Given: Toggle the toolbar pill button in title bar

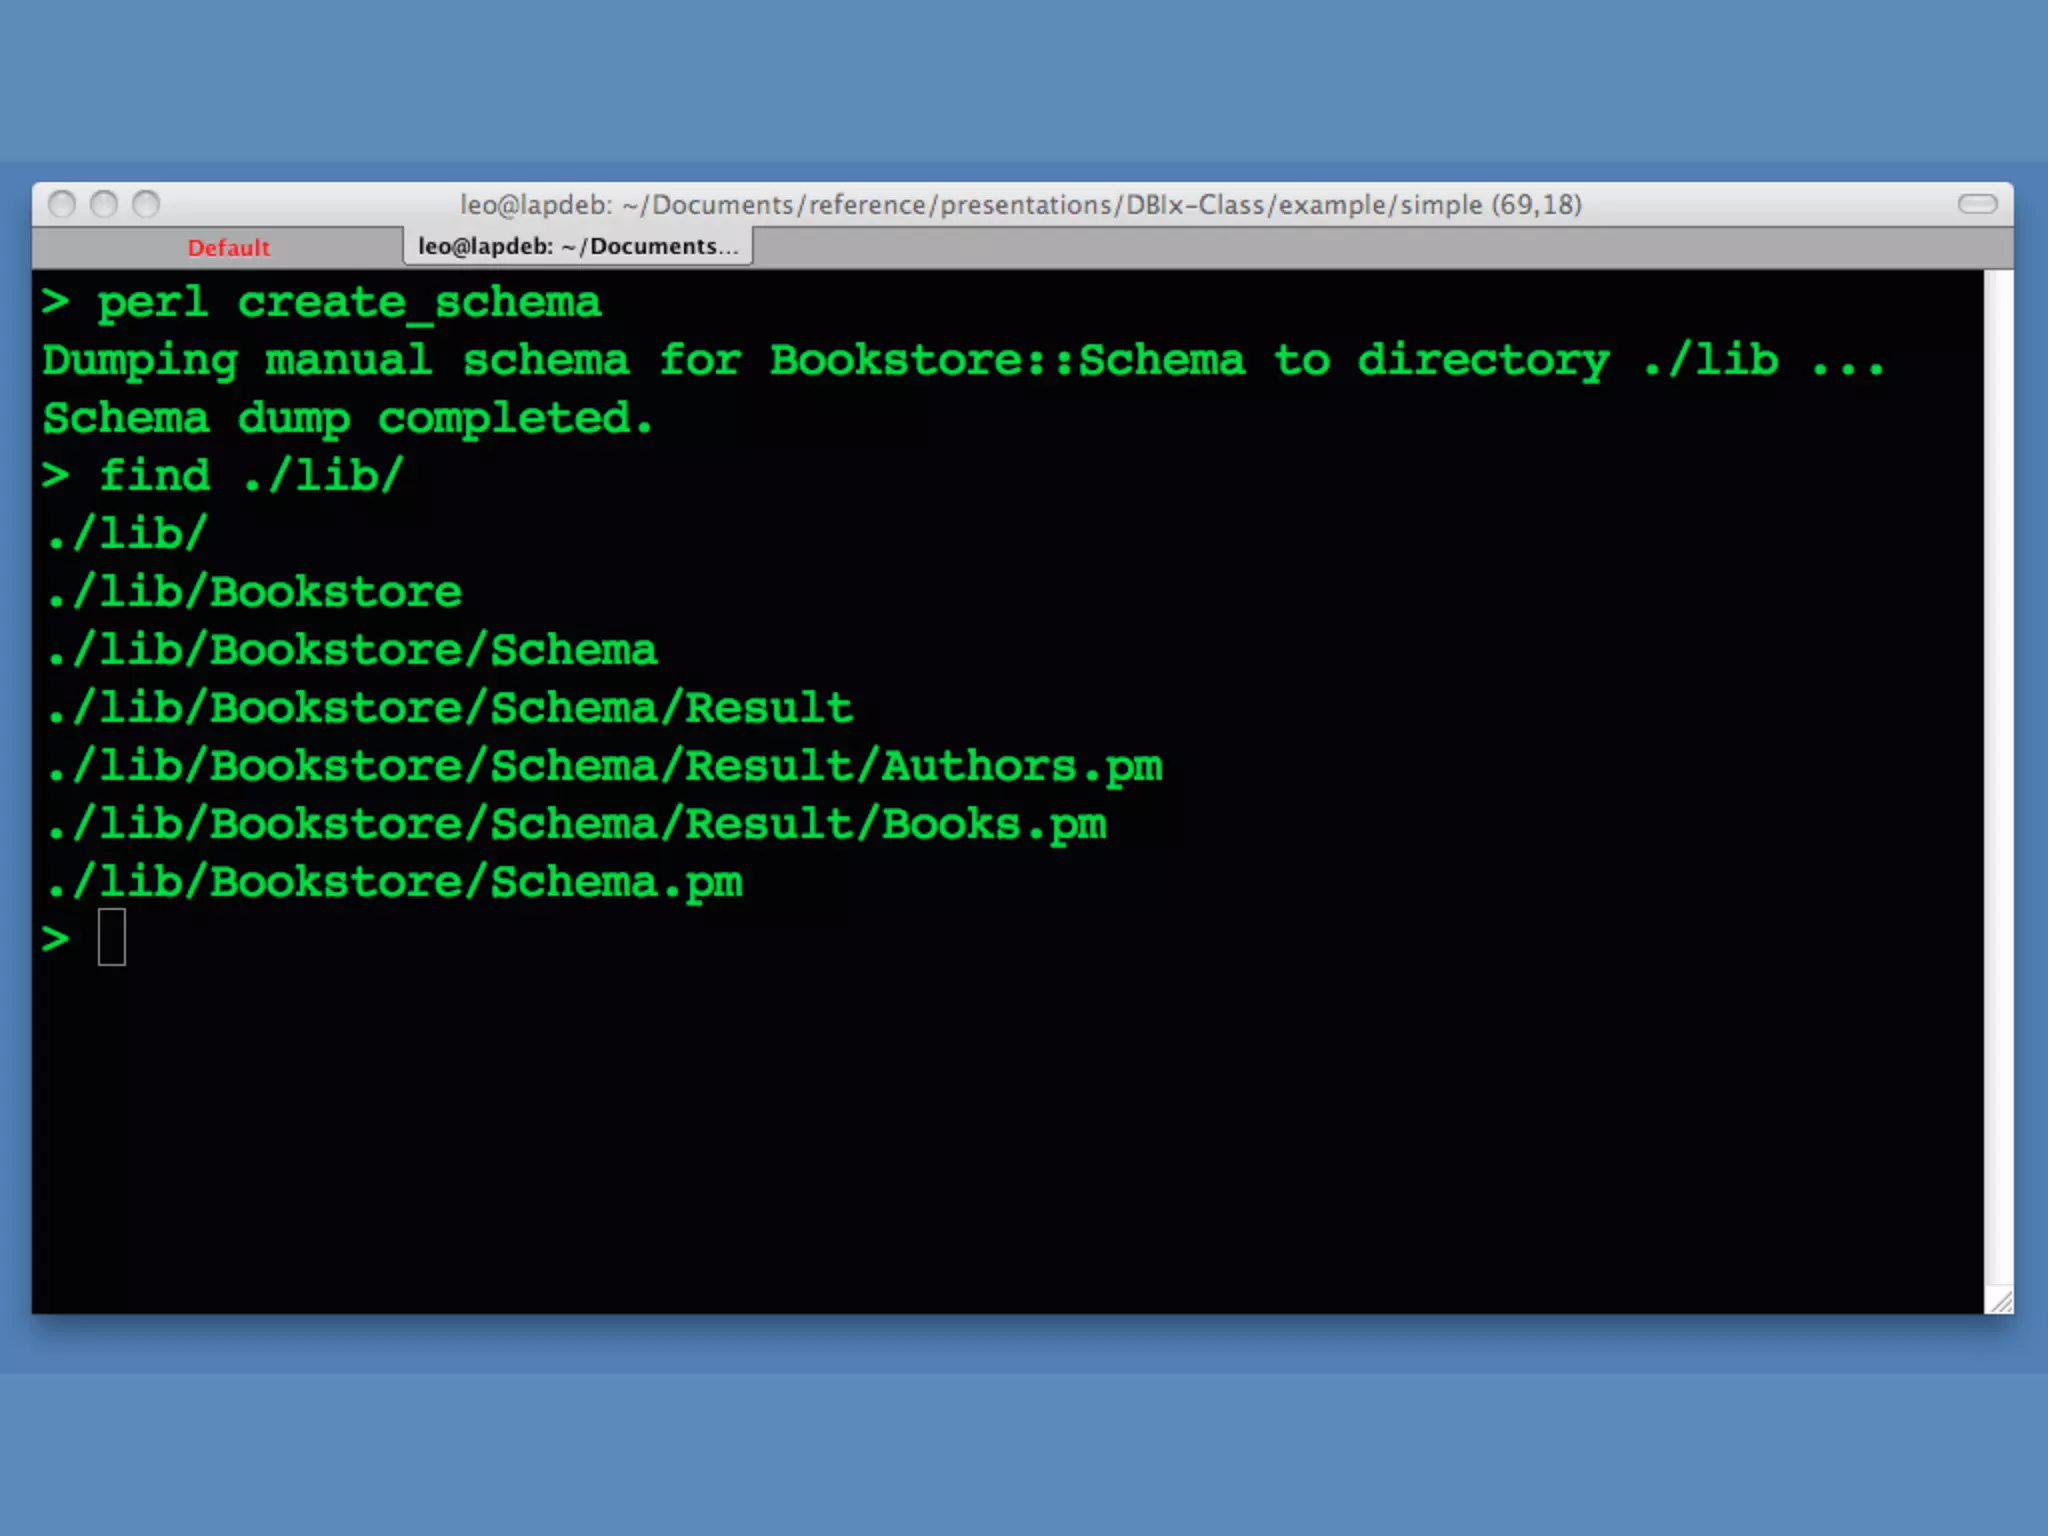Looking at the screenshot, I should click(1977, 204).
